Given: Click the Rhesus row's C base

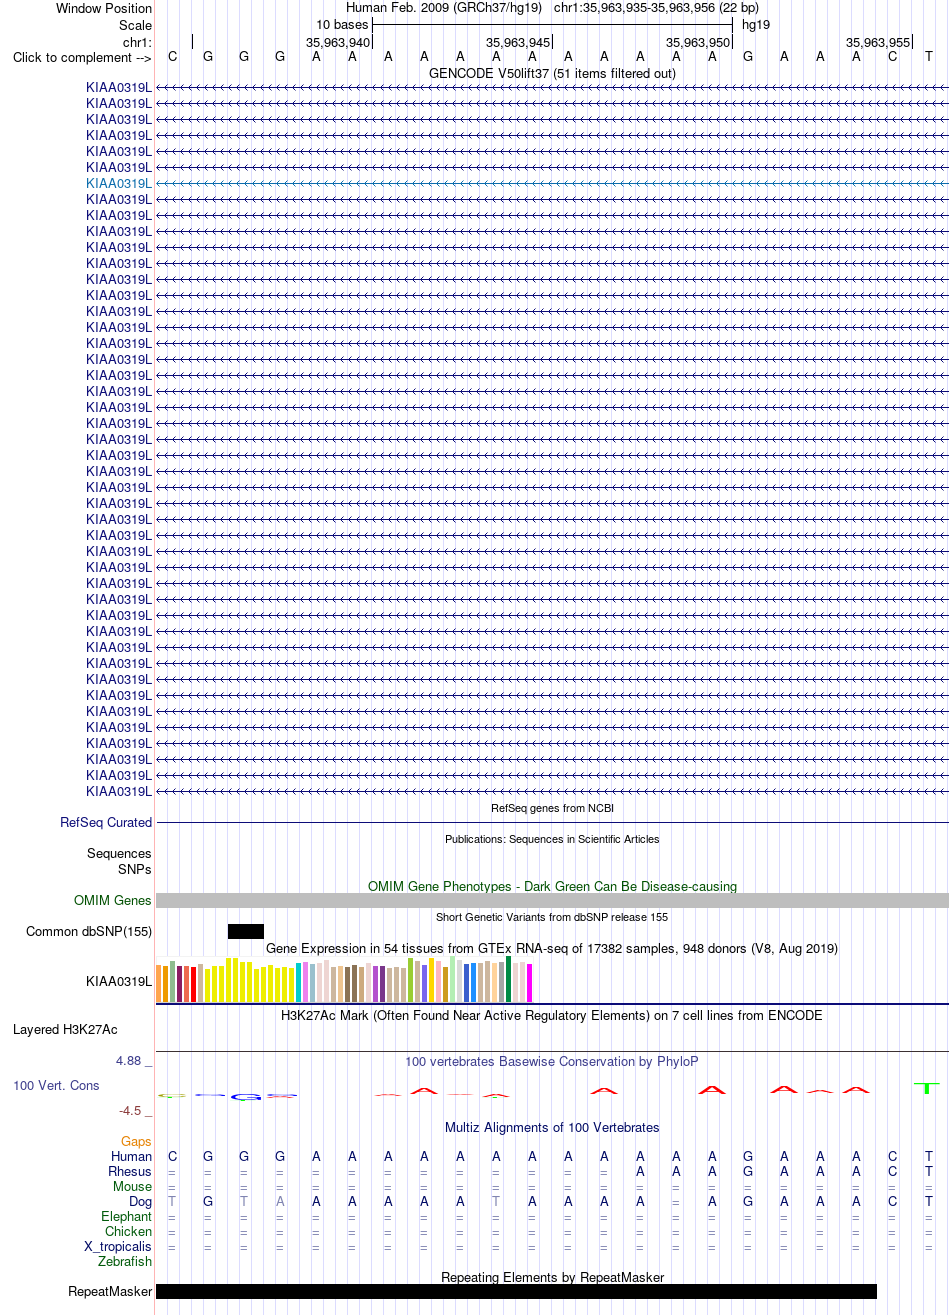Looking at the screenshot, I should click(x=893, y=1171).
